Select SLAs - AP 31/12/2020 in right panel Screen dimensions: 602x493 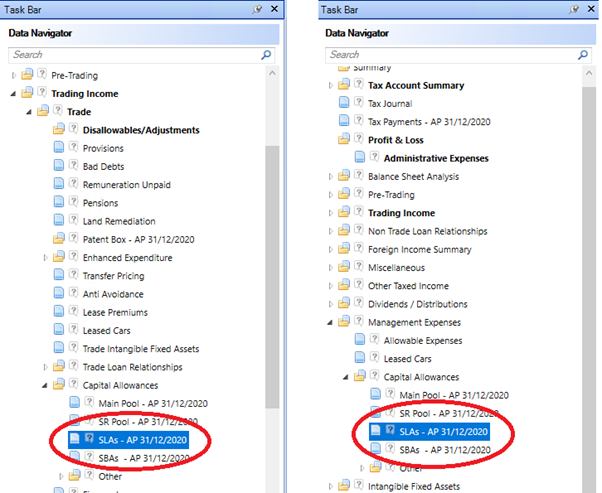coord(429,432)
